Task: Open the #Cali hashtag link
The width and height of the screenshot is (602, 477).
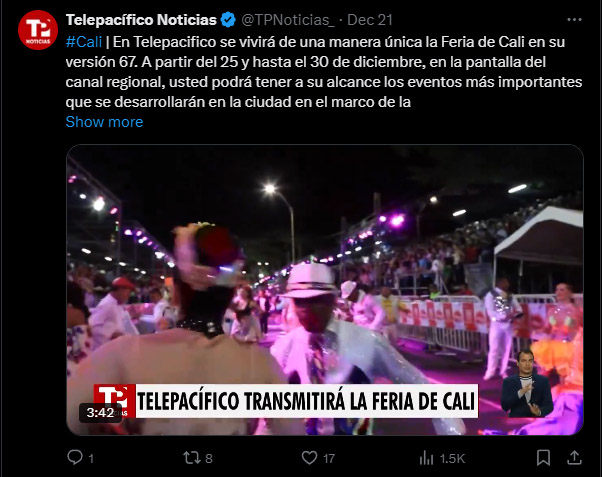Action: [84, 42]
